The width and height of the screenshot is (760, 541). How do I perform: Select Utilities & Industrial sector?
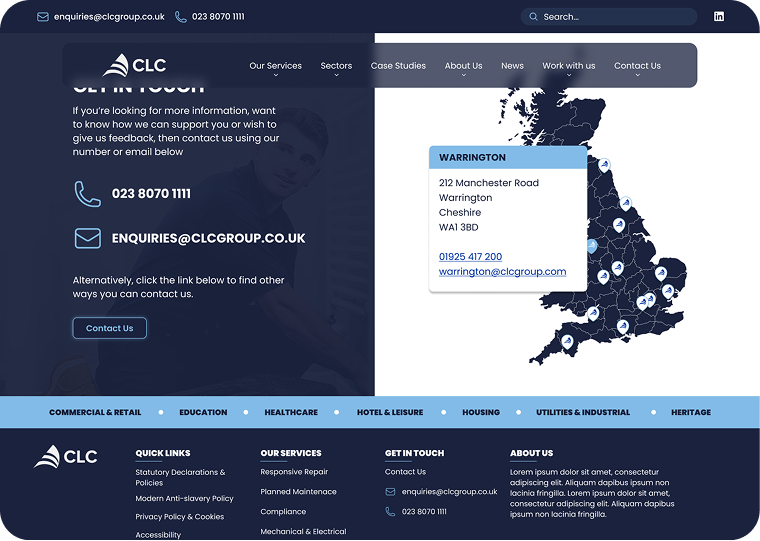[583, 413]
